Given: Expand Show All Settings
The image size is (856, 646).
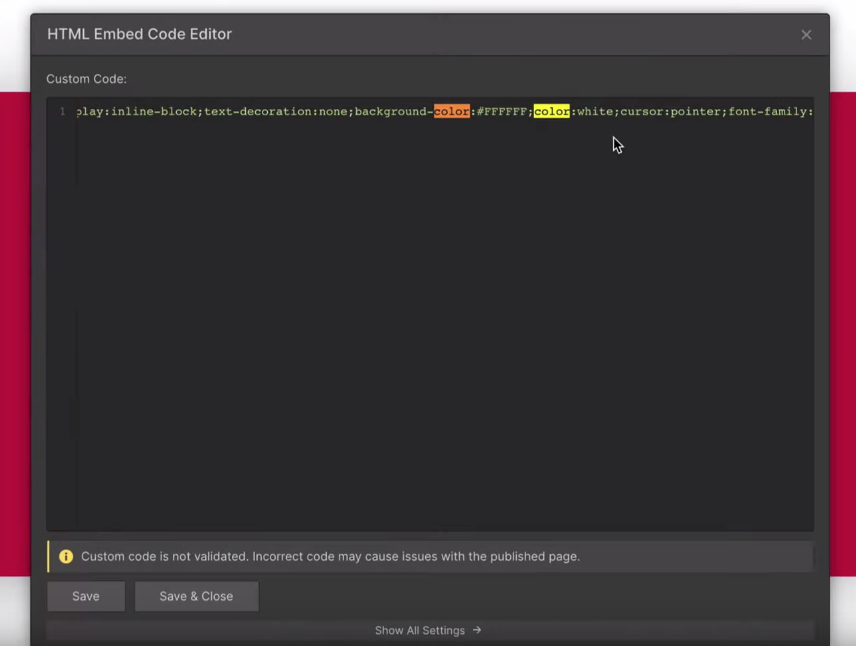Looking at the screenshot, I should point(430,630).
